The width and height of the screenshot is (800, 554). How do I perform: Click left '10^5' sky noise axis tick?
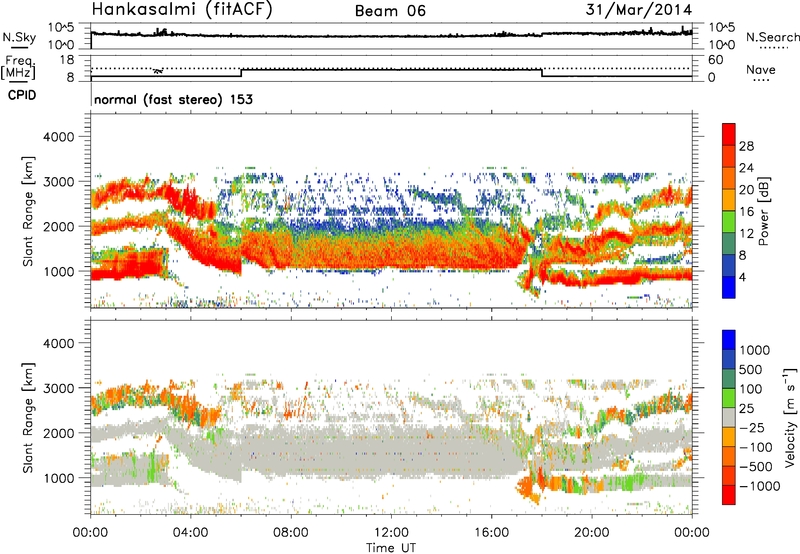click(x=61, y=27)
